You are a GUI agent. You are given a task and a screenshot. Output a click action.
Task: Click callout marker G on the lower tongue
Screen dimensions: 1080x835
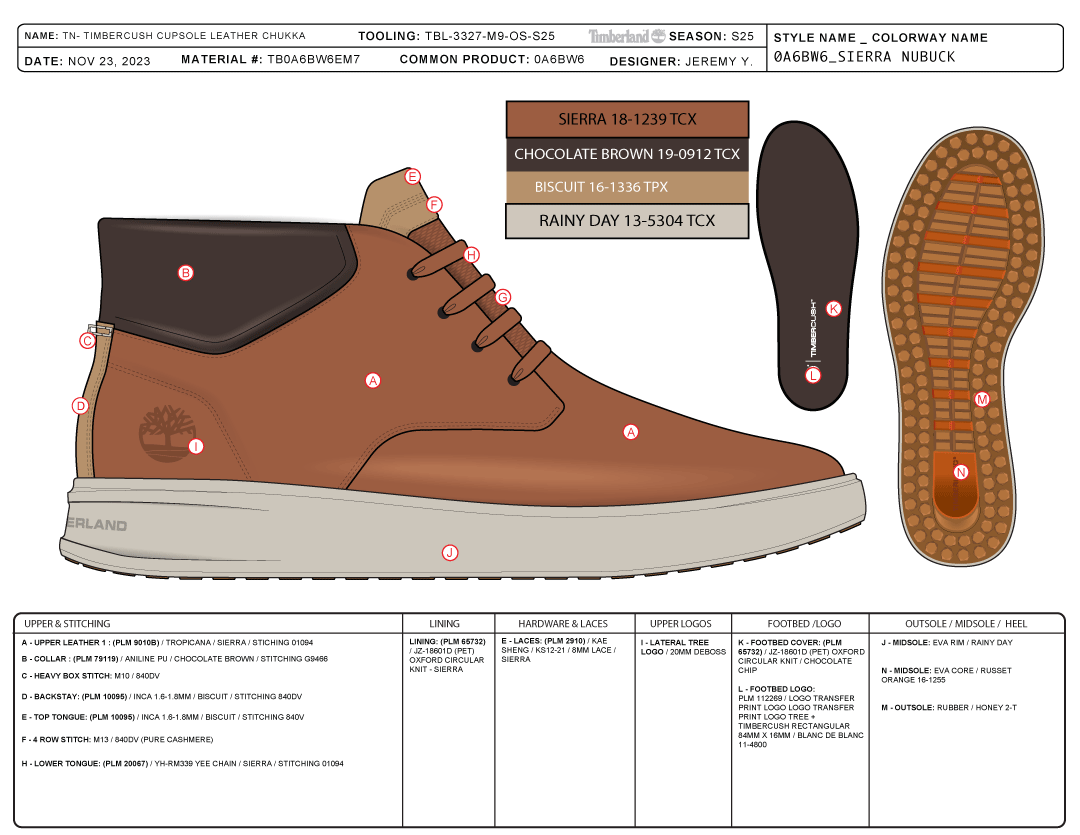(x=503, y=297)
